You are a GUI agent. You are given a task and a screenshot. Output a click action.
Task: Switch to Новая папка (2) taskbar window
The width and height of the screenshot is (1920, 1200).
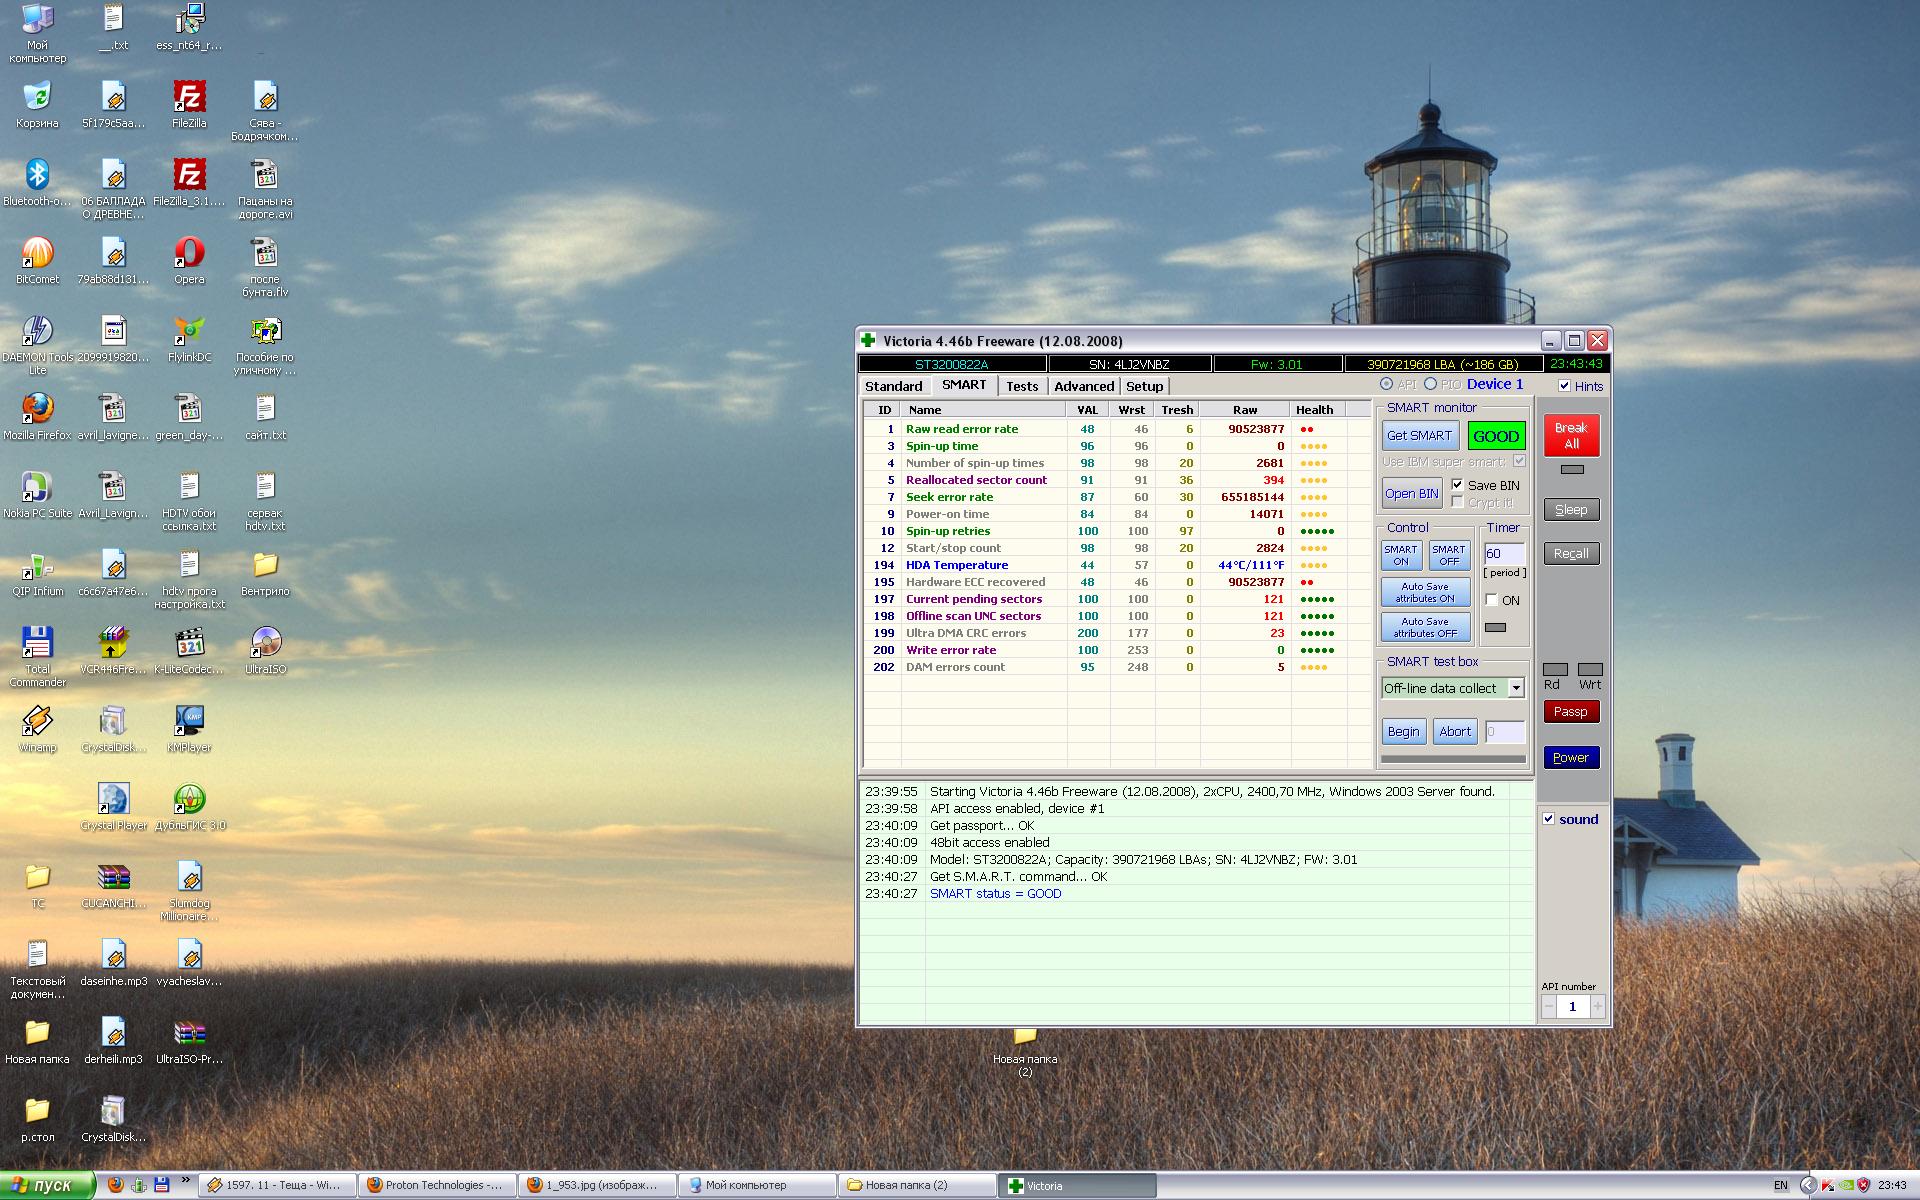coord(917,1185)
